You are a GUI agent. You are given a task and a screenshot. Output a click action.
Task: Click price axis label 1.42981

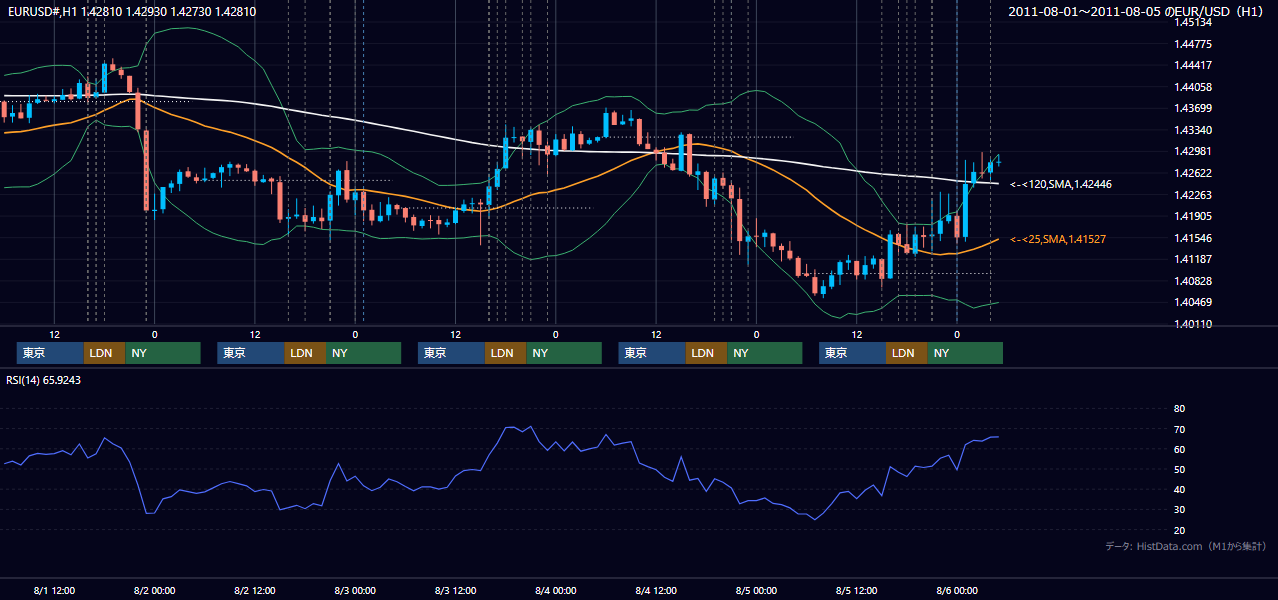pos(1192,152)
